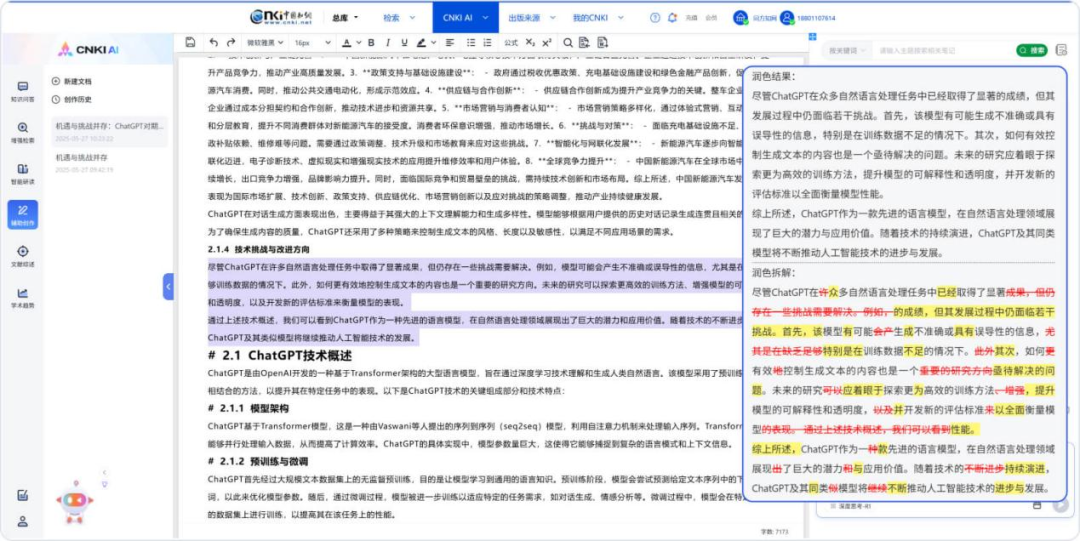This screenshot has height=541, width=1080.
Task: Click the note search input field
Action: 940,50
